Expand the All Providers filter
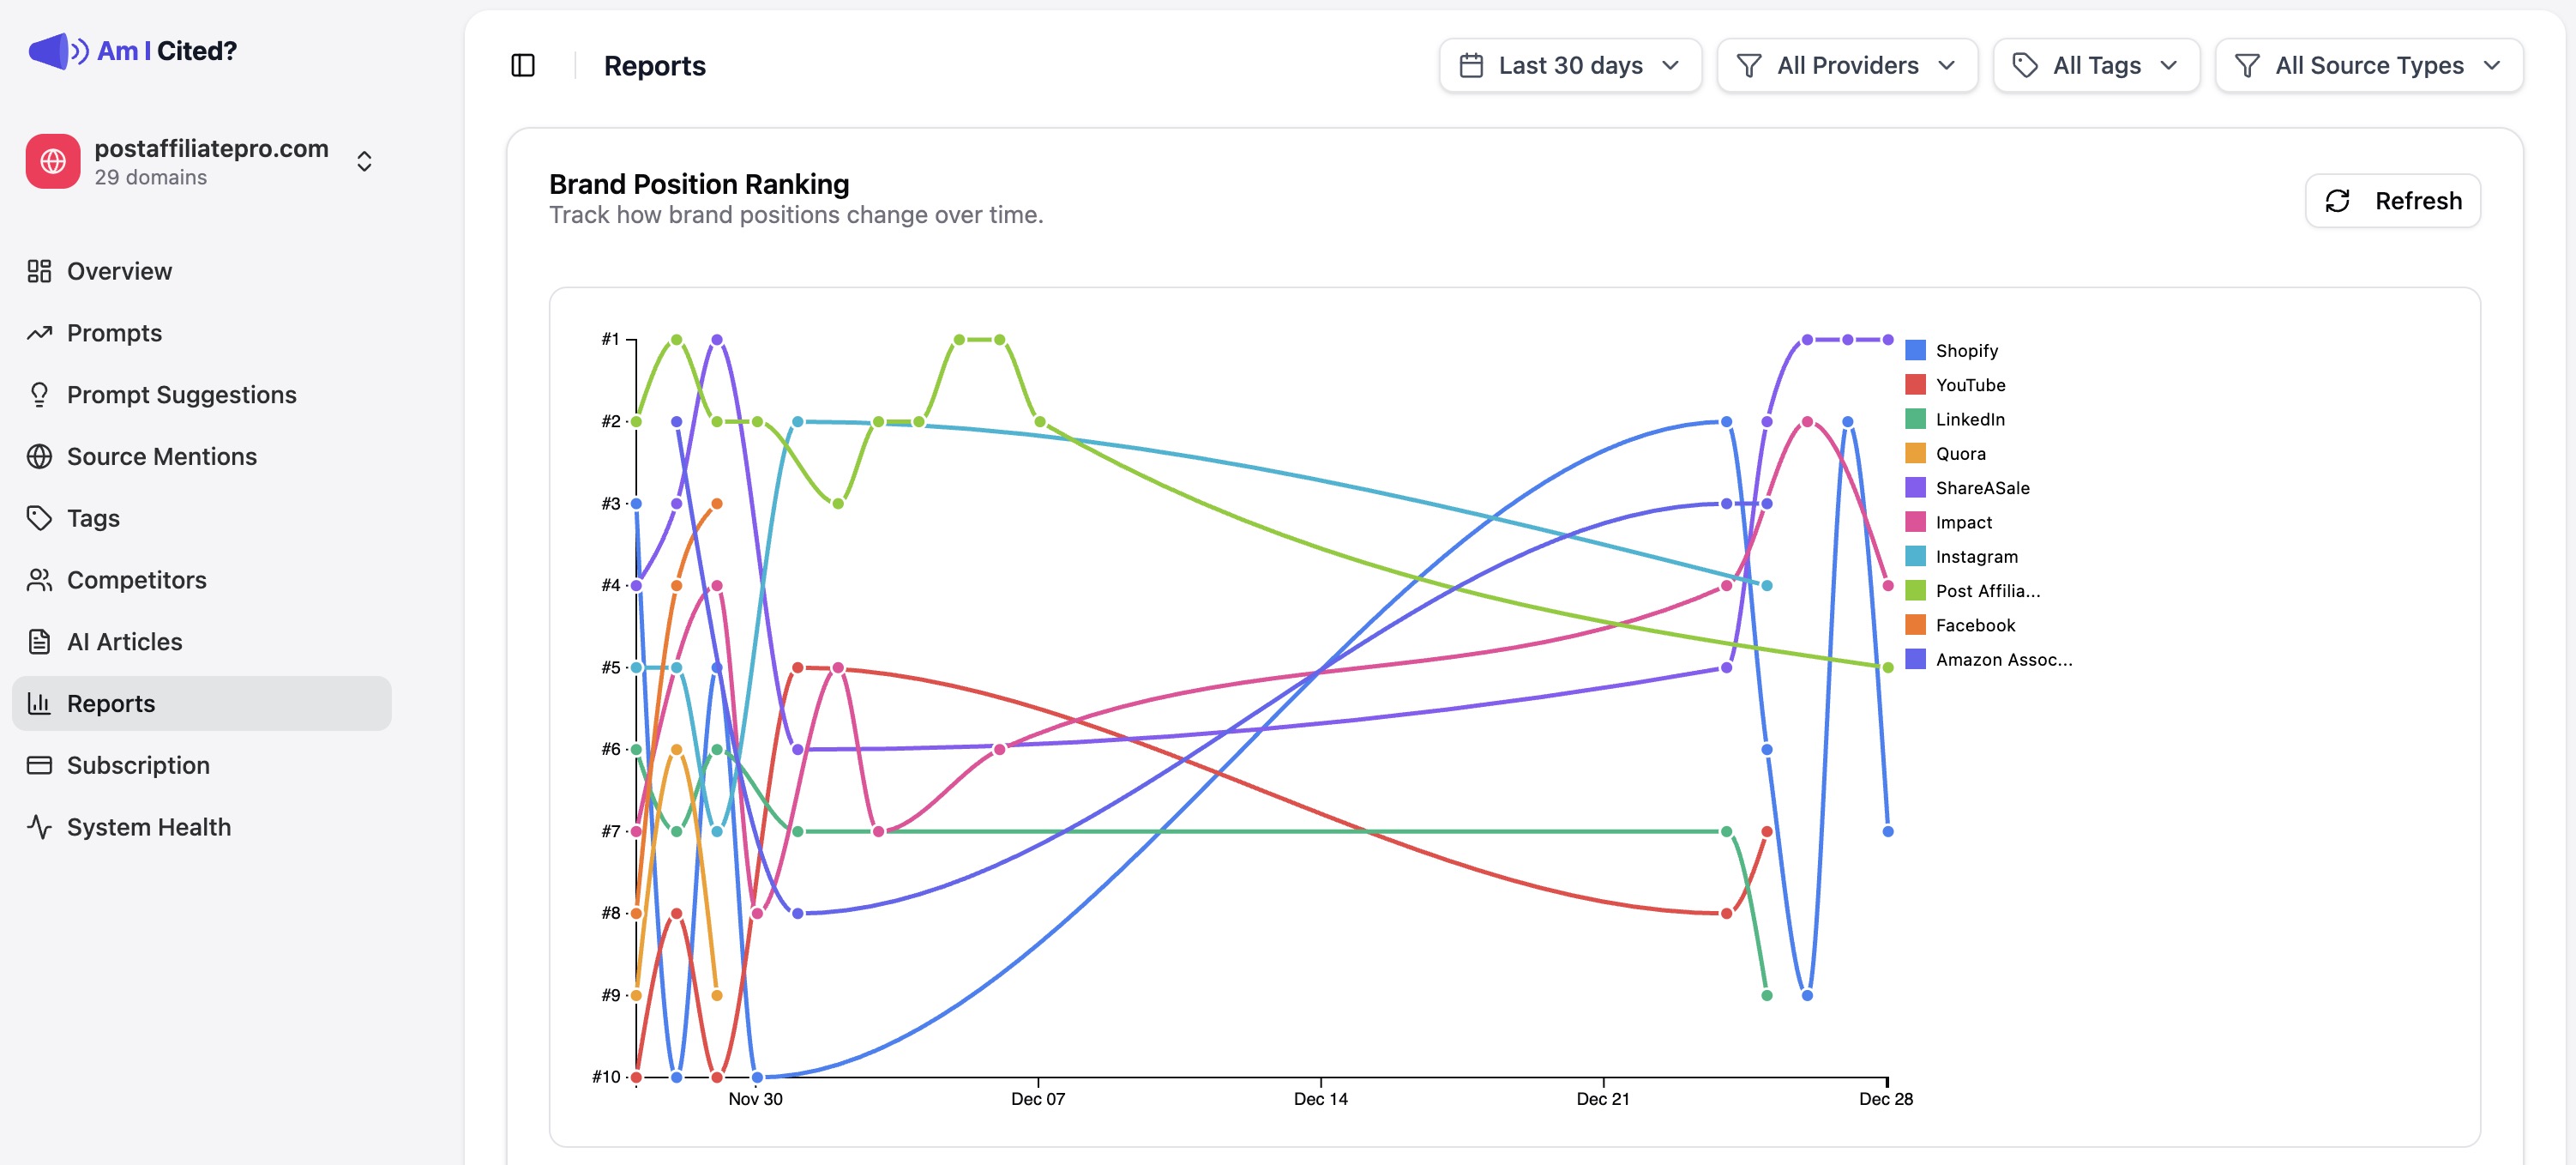The image size is (2576, 1165). [x=1846, y=64]
